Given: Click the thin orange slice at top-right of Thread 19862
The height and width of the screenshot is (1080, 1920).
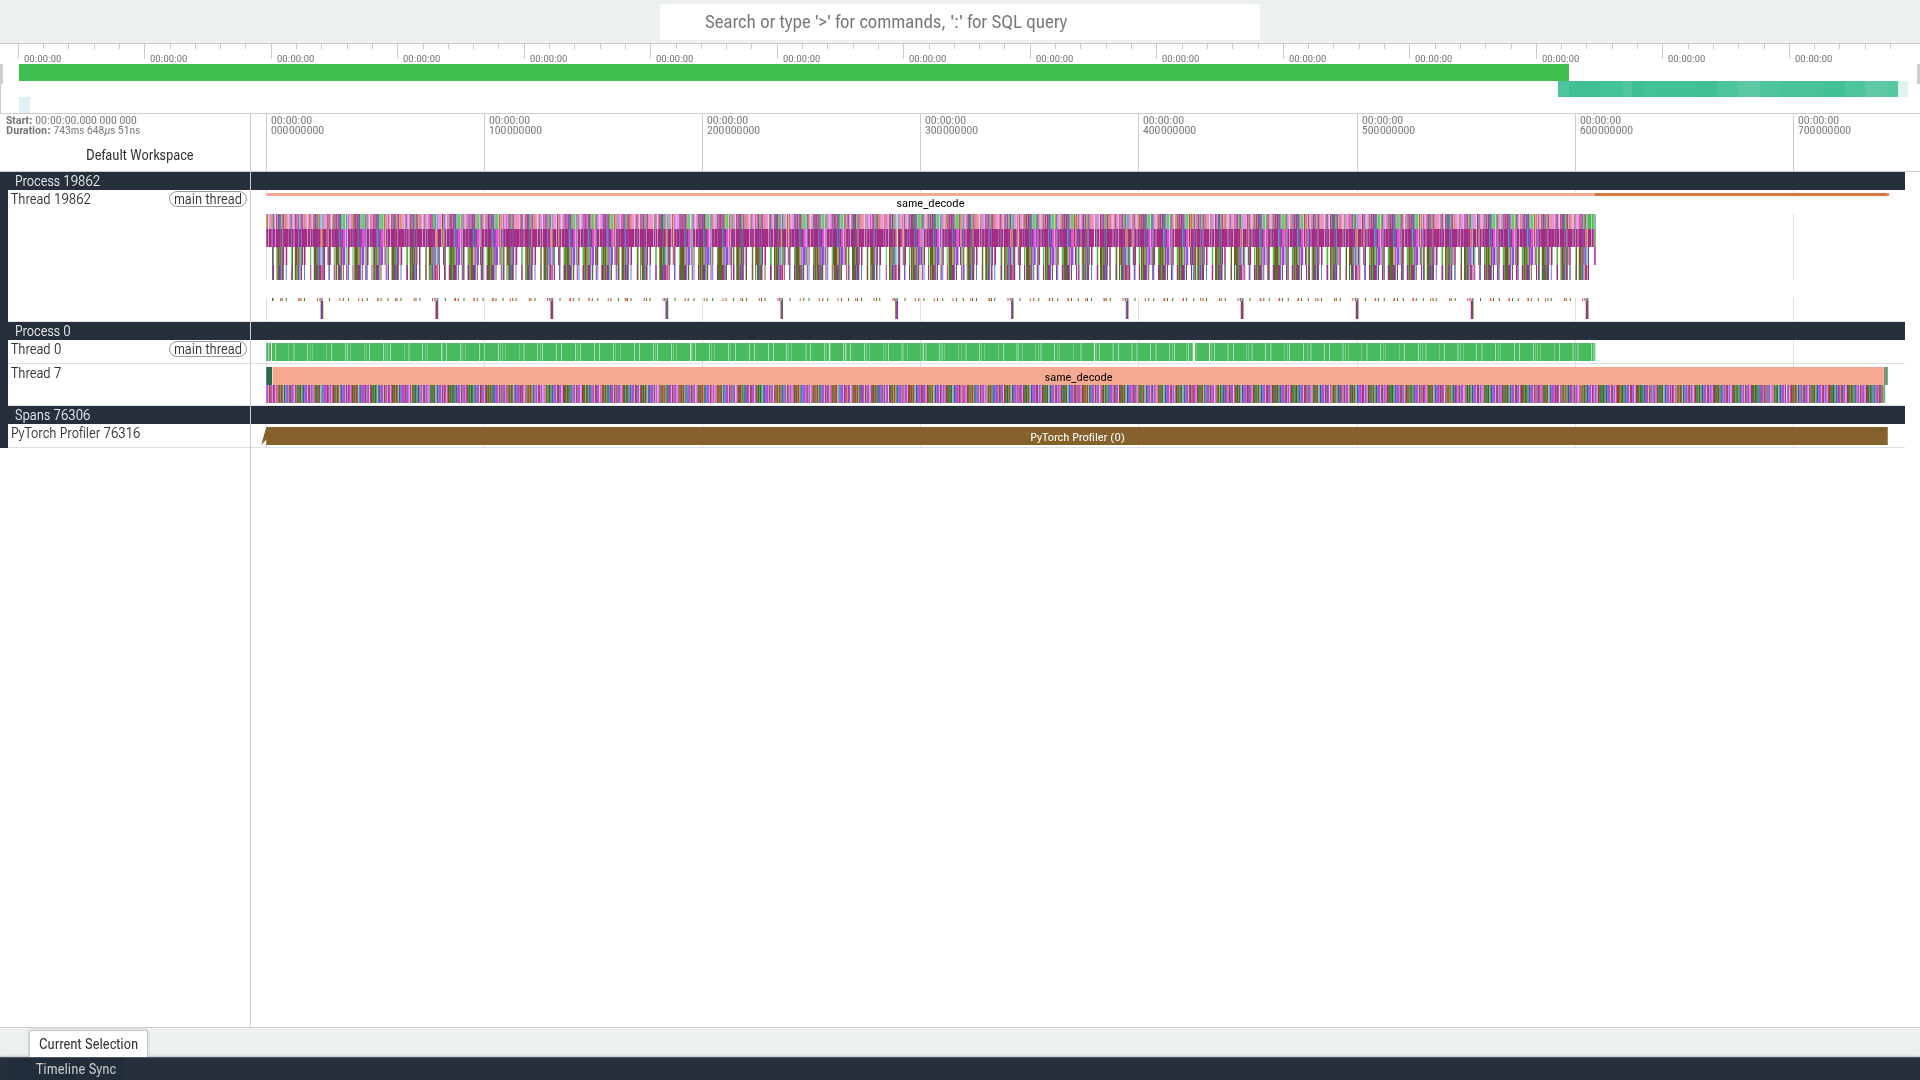Looking at the screenshot, I should click(x=1741, y=194).
